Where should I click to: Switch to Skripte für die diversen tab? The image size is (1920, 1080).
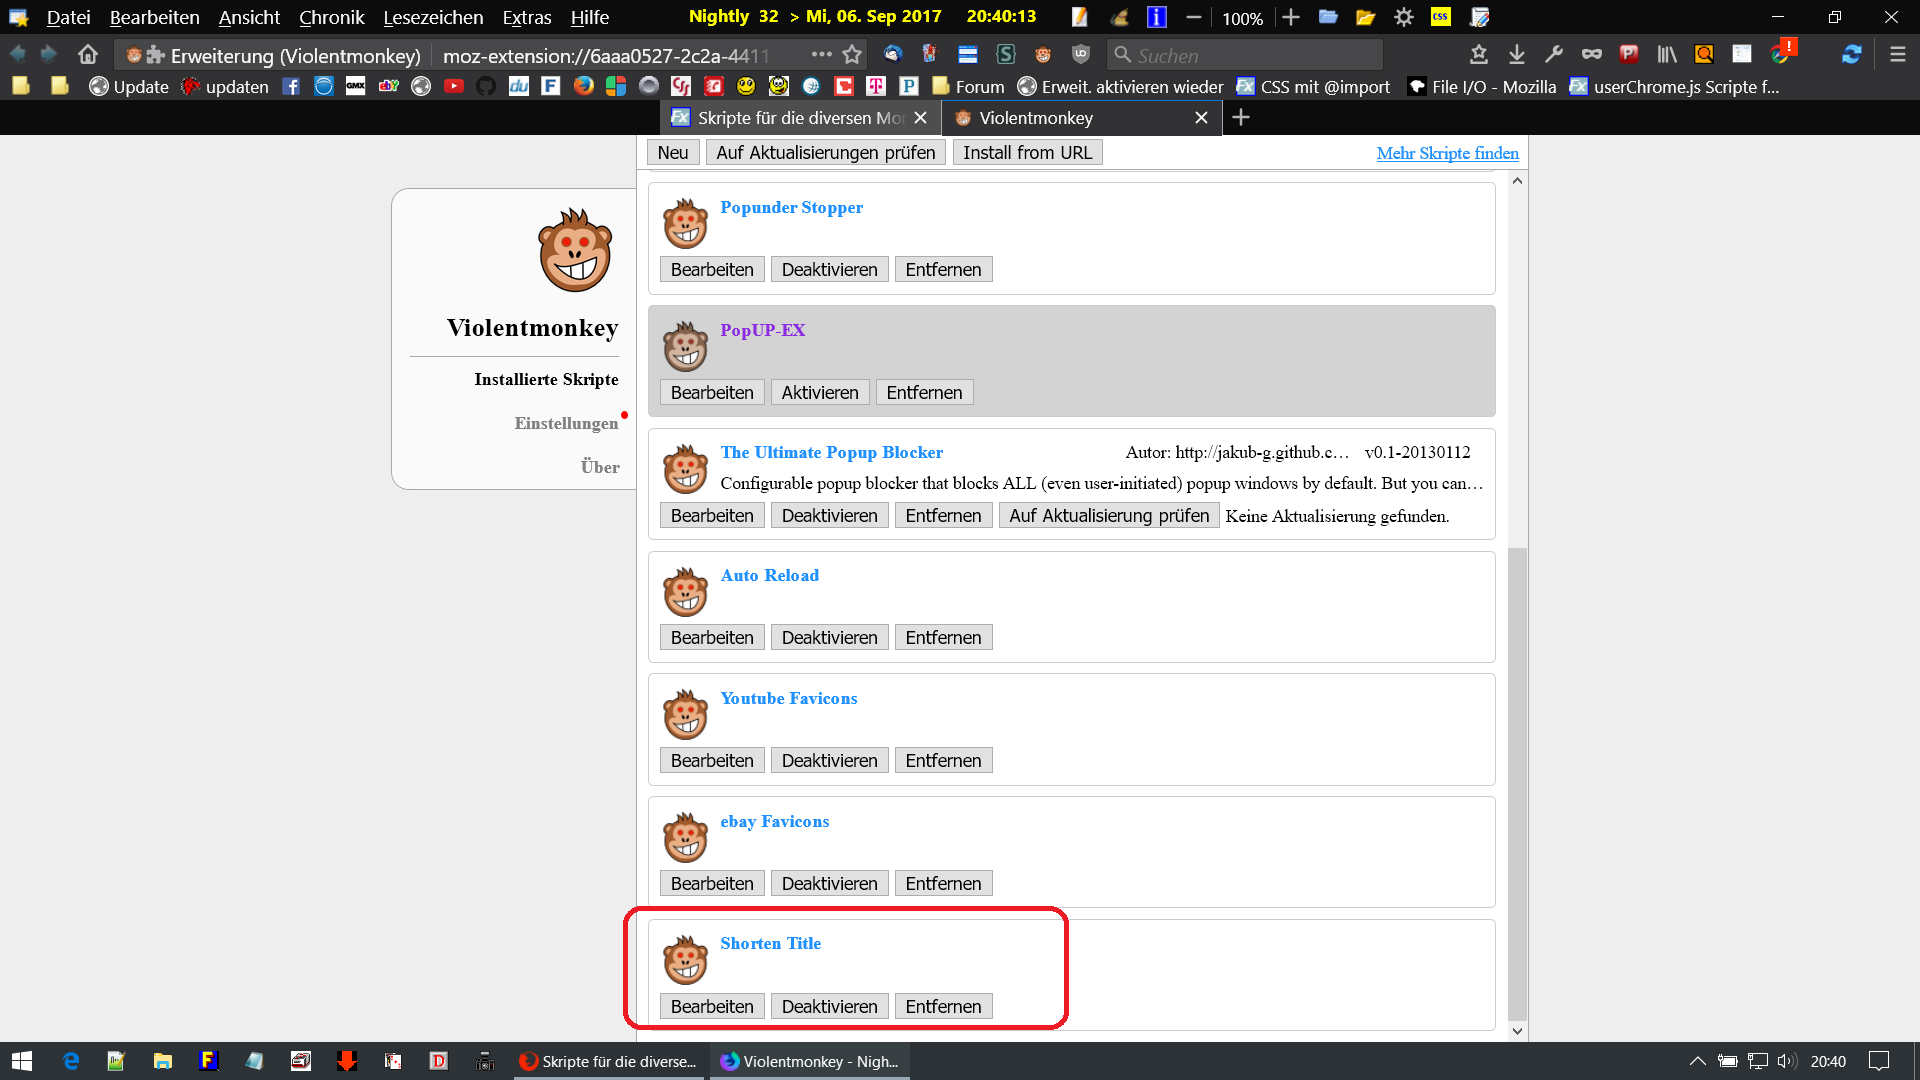point(790,118)
